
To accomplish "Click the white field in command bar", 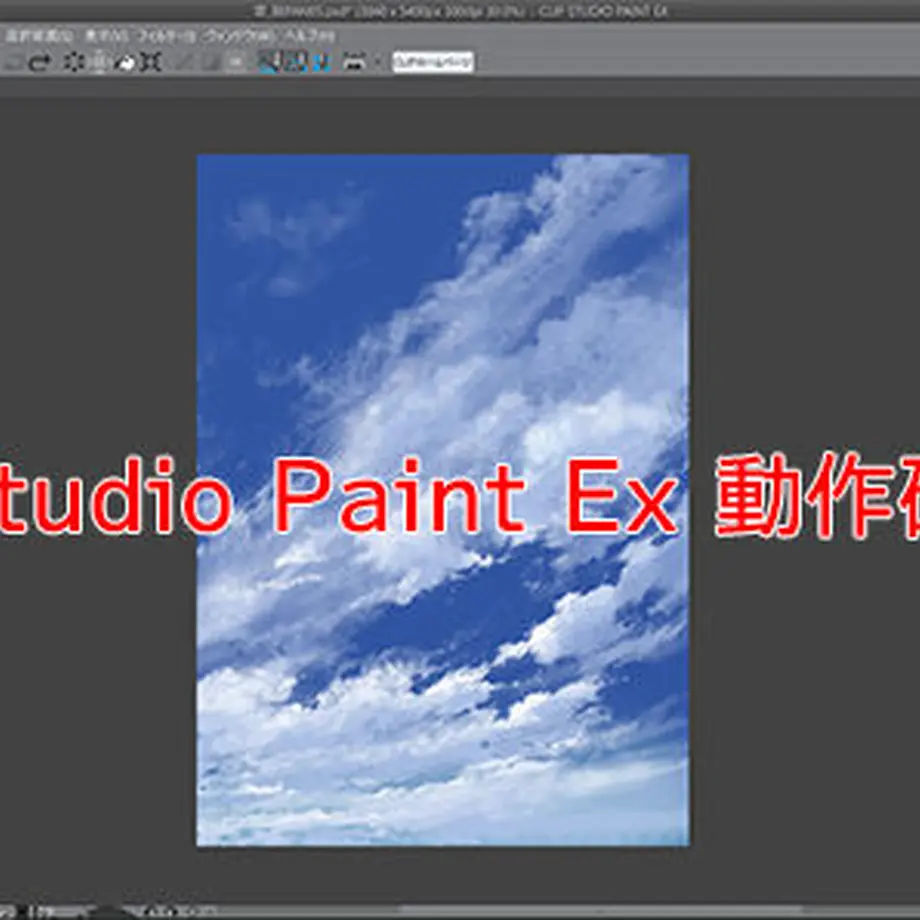I will pyautogui.click(x=433, y=62).
